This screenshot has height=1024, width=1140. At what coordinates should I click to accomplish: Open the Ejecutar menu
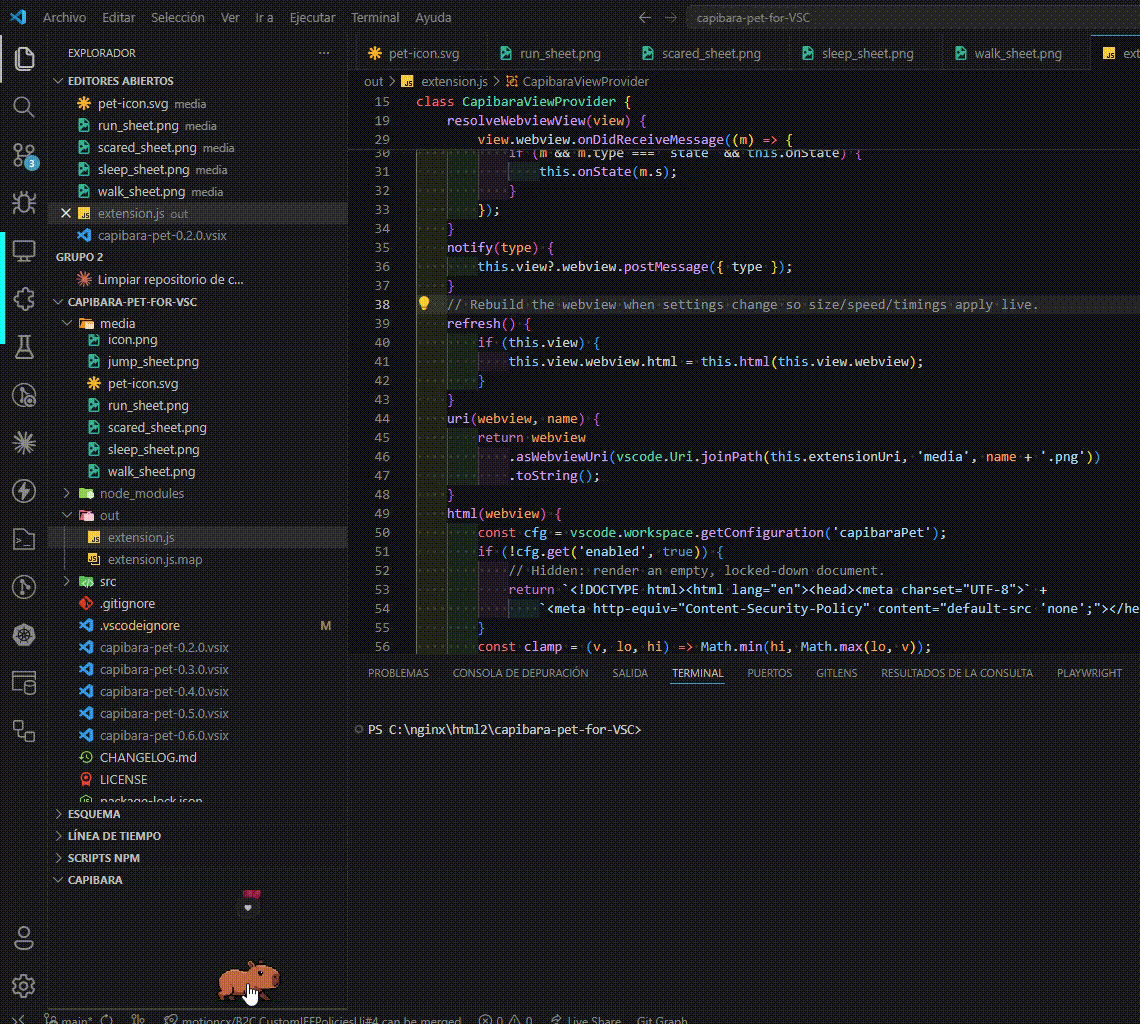(313, 17)
